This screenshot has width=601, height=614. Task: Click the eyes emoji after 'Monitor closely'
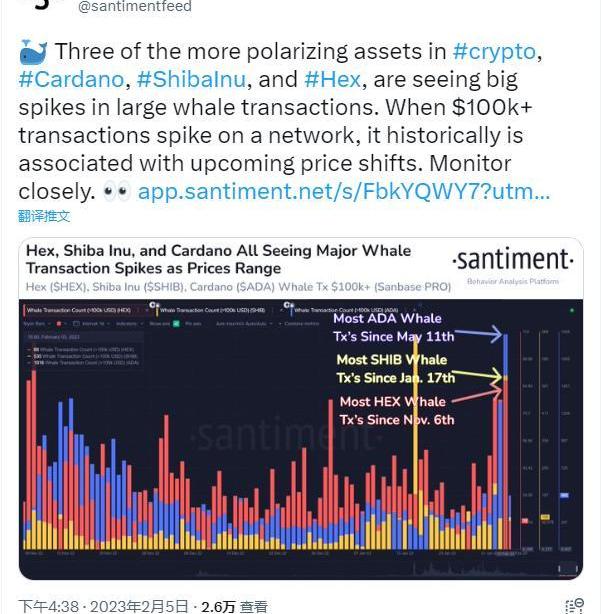(116, 191)
